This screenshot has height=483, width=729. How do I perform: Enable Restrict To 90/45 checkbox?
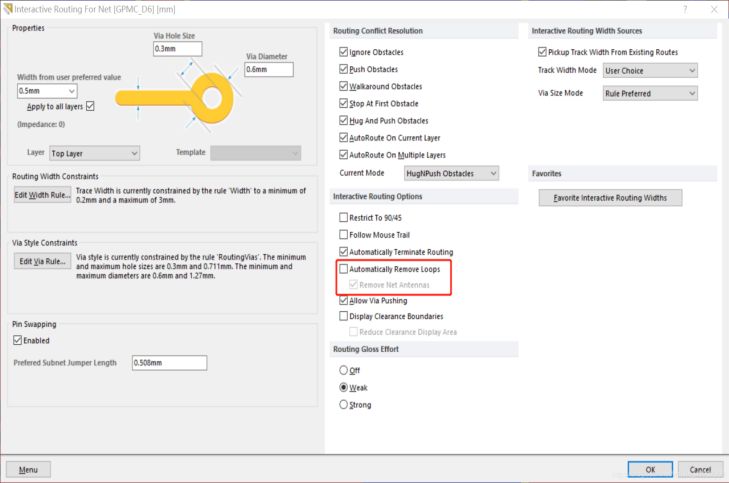pos(345,218)
